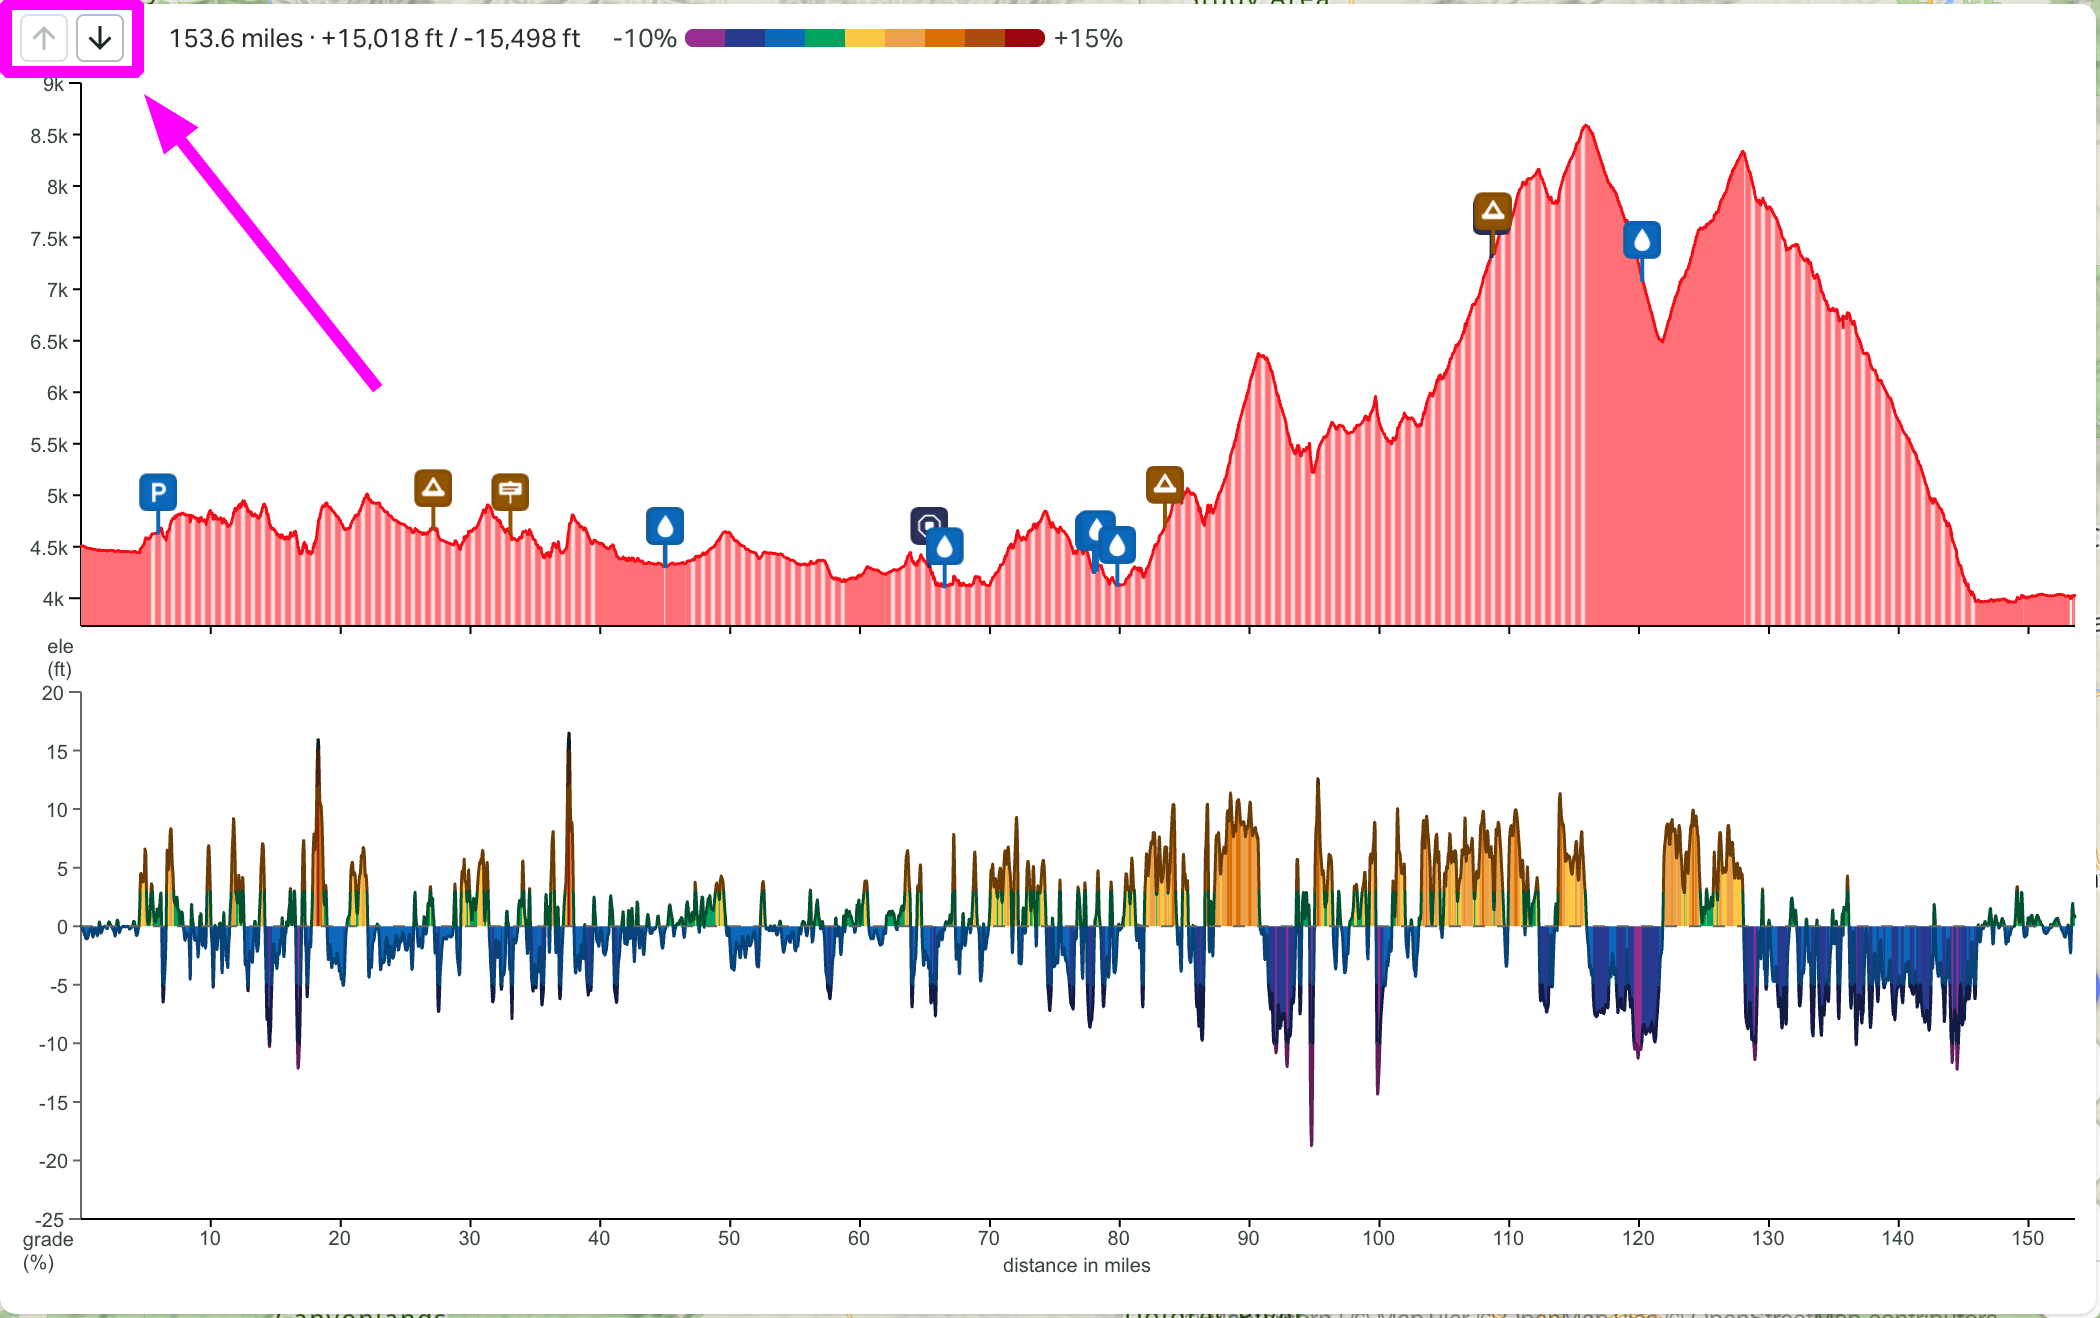The width and height of the screenshot is (2100, 1318).
Task: Select the campground marker near mile 27
Action: 433,488
